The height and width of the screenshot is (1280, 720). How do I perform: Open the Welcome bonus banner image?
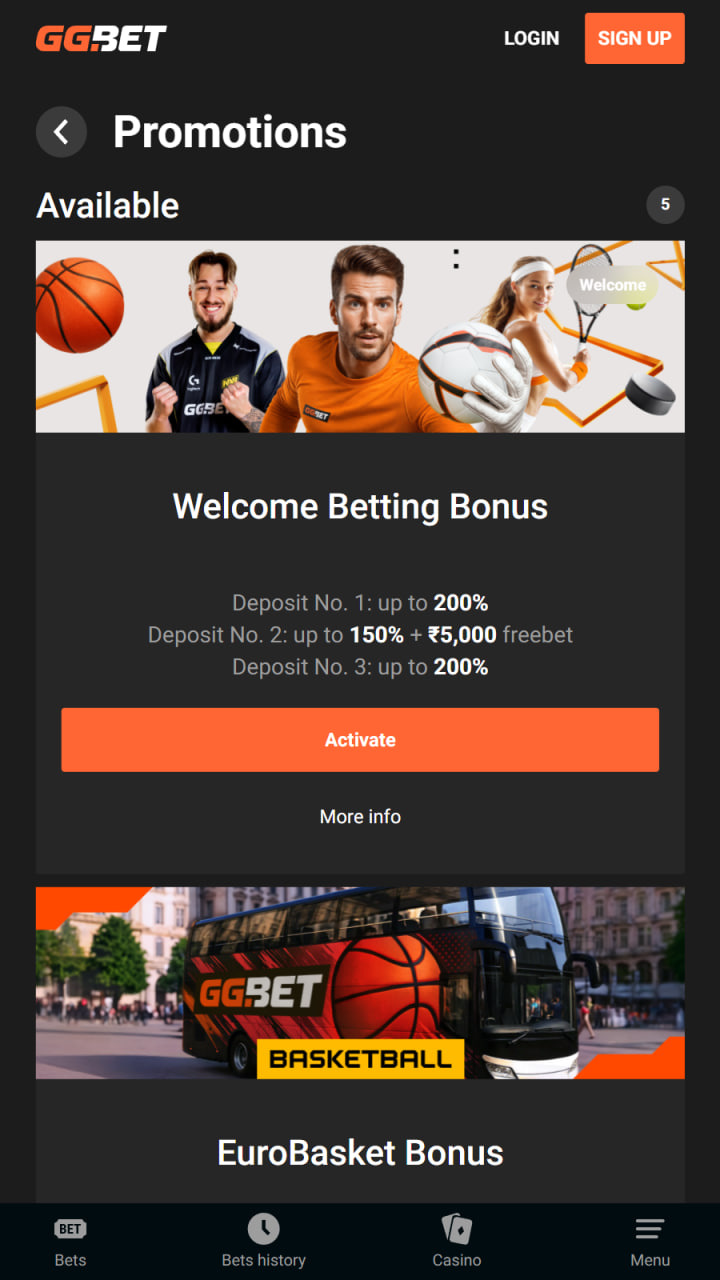[x=360, y=336]
